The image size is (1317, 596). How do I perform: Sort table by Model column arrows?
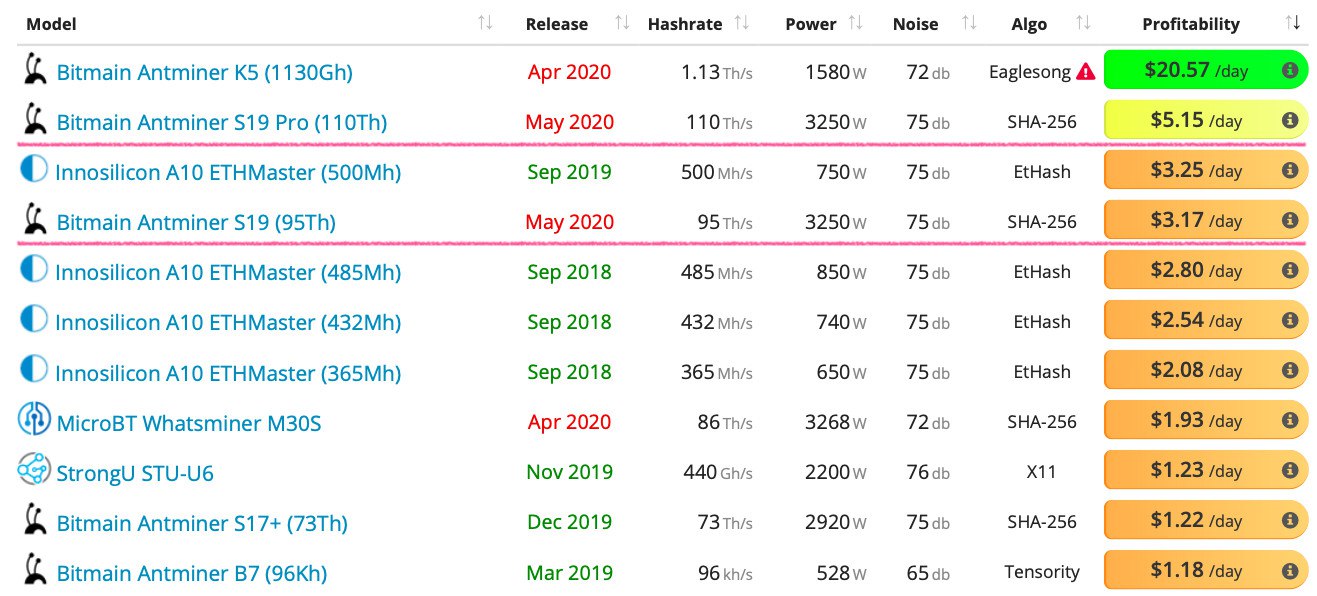coord(485,23)
